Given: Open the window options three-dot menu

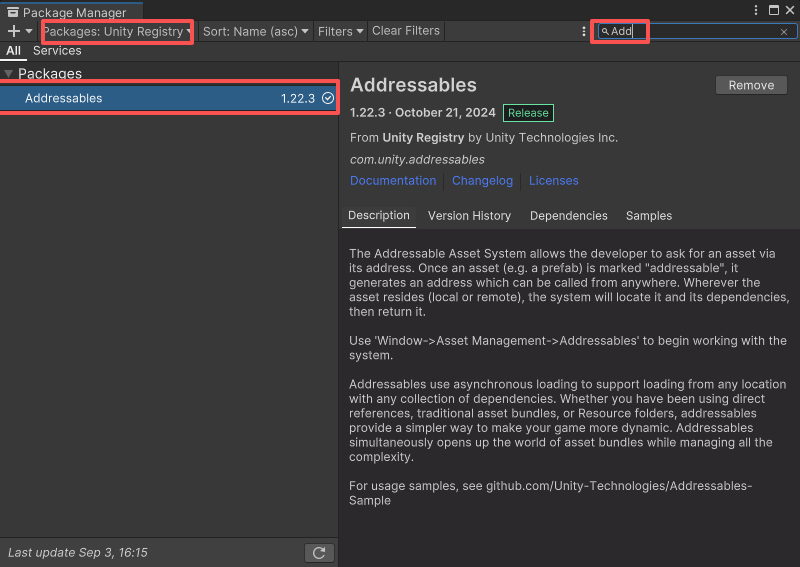Looking at the screenshot, I should click(x=756, y=10).
